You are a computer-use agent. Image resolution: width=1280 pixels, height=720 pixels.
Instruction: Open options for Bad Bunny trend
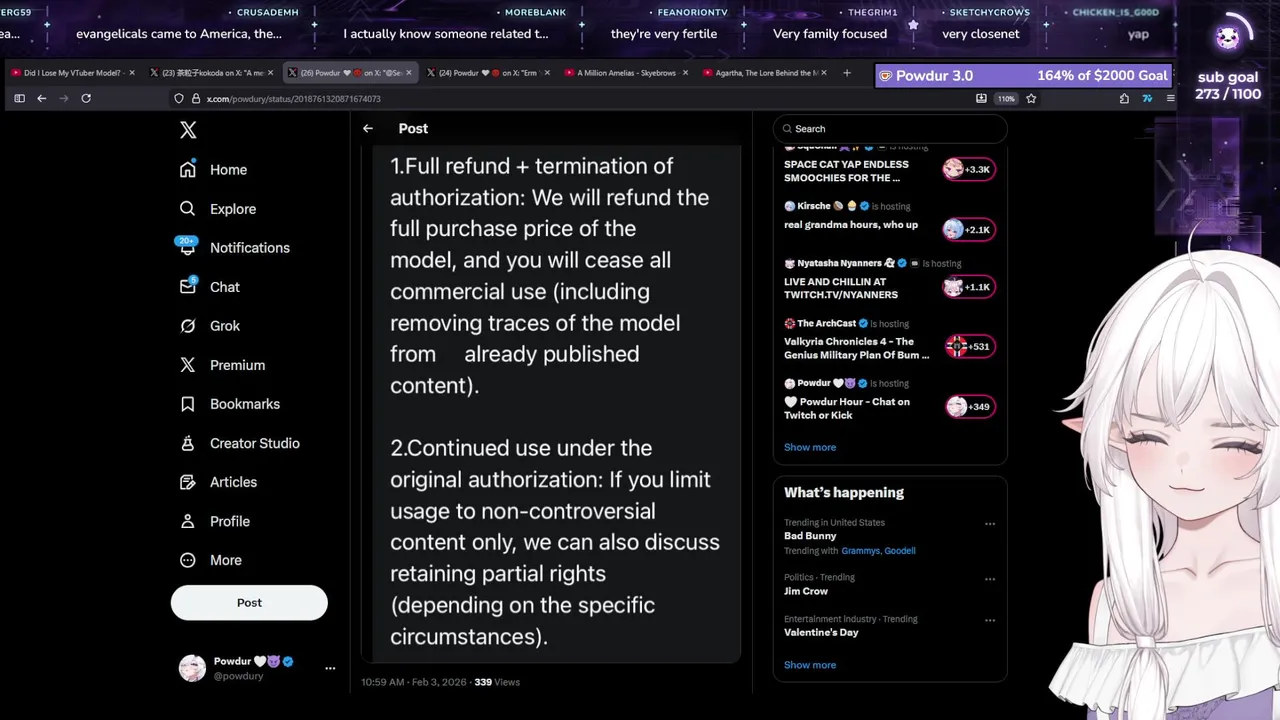990,524
